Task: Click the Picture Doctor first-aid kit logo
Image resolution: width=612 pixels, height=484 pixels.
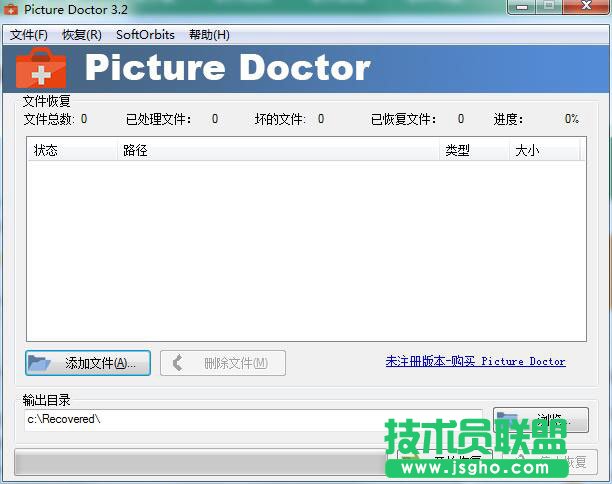Action: pyautogui.click(x=41, y=68)
